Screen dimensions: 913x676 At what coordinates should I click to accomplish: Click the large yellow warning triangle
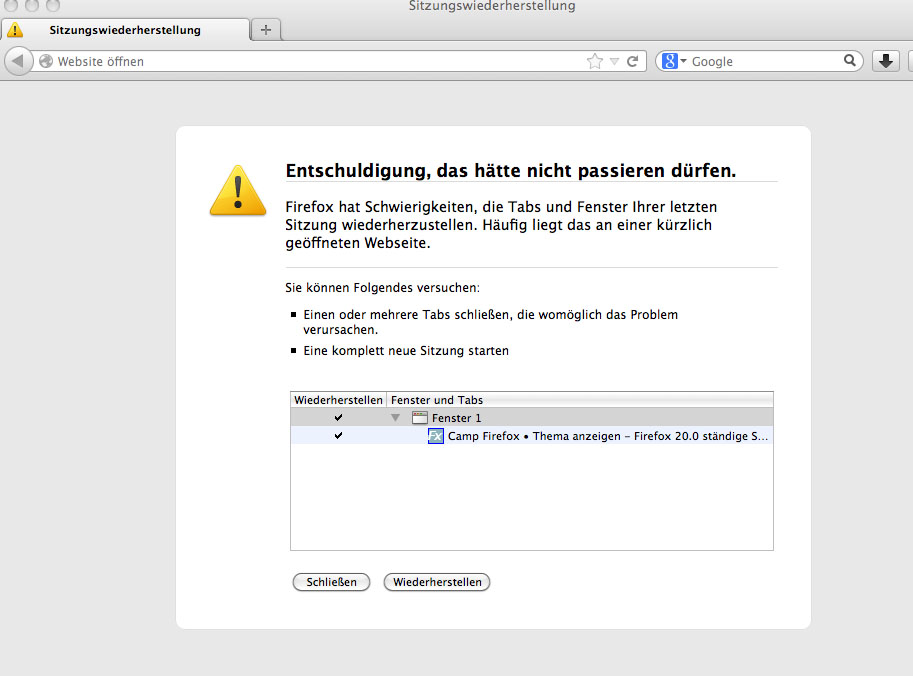click(238, 190)
